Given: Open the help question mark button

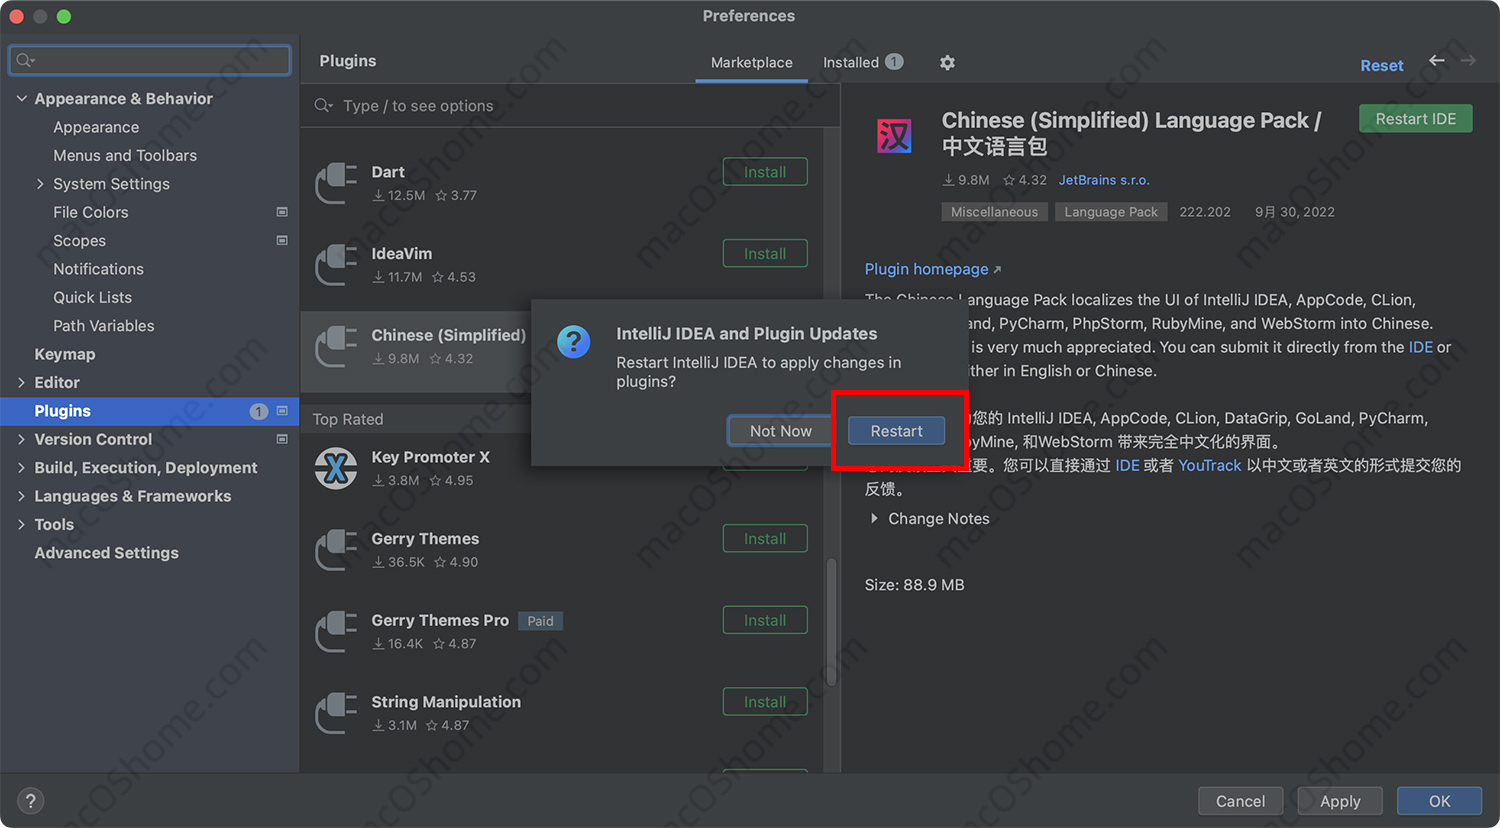Looking at the screenshot, I should pos(30,801).
